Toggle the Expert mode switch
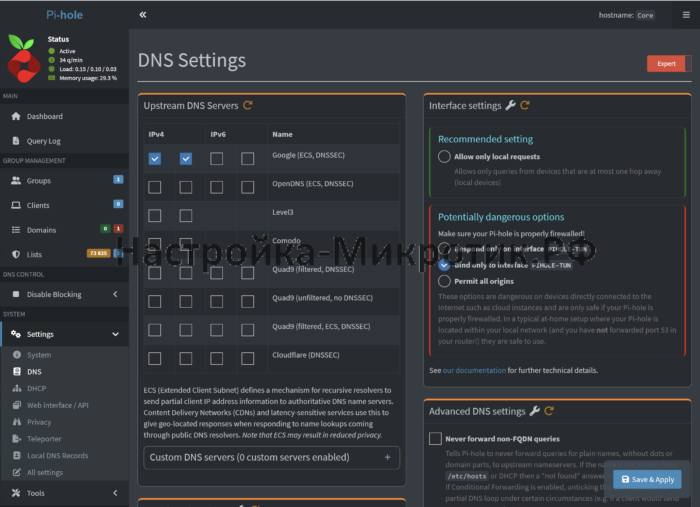Image resolution: width=700 pixels, height=507 pixels. pyautogui.click(x=669, y=63)
